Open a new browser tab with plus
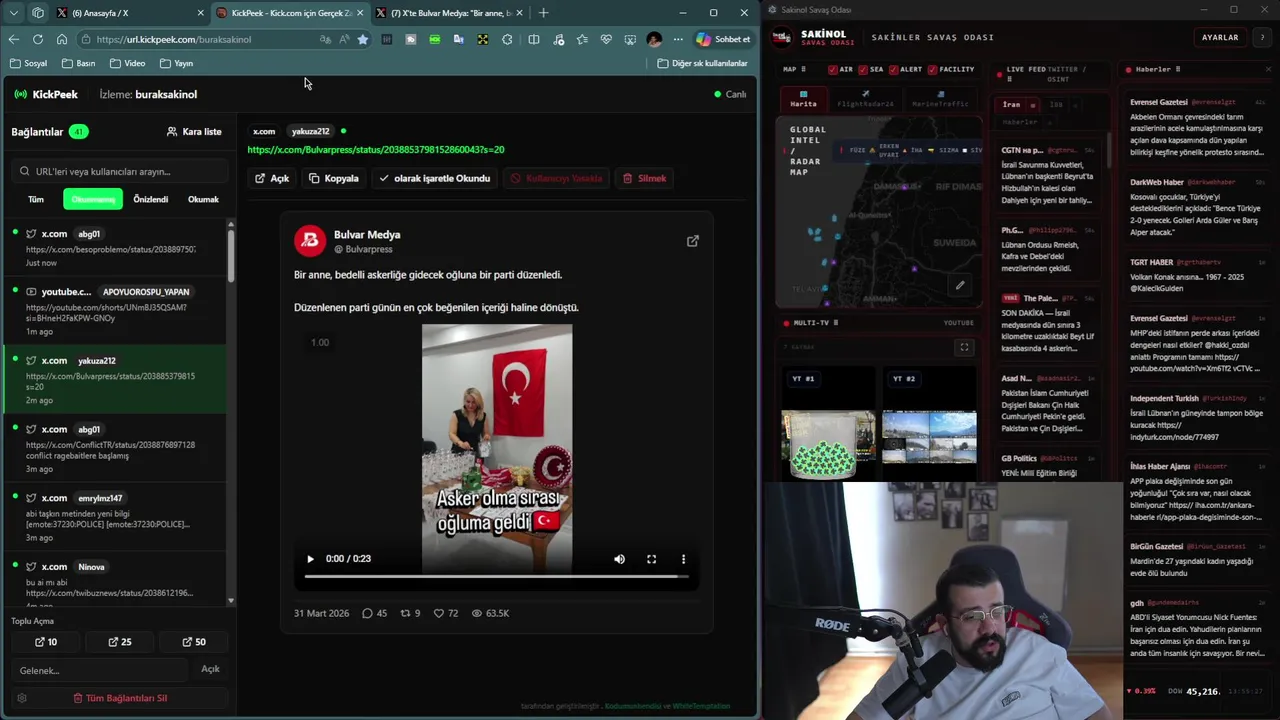 [543, 13]
